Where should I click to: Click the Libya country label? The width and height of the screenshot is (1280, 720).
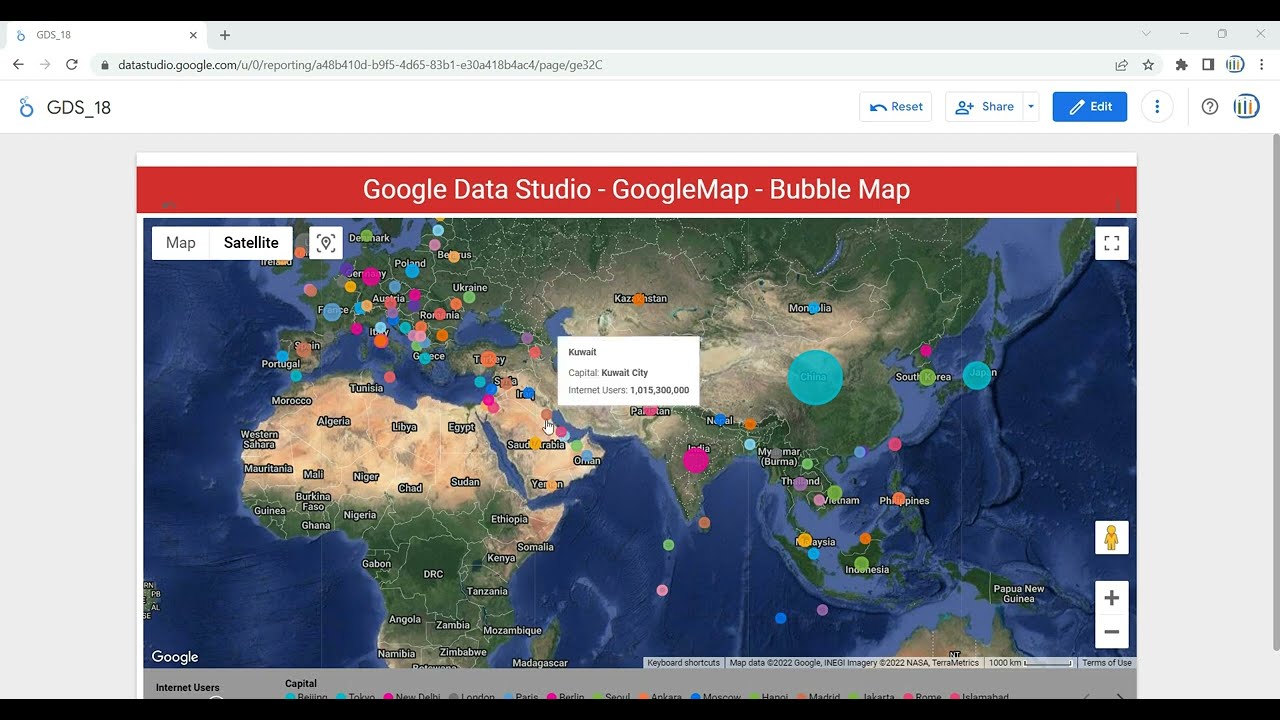click(404, 427)
